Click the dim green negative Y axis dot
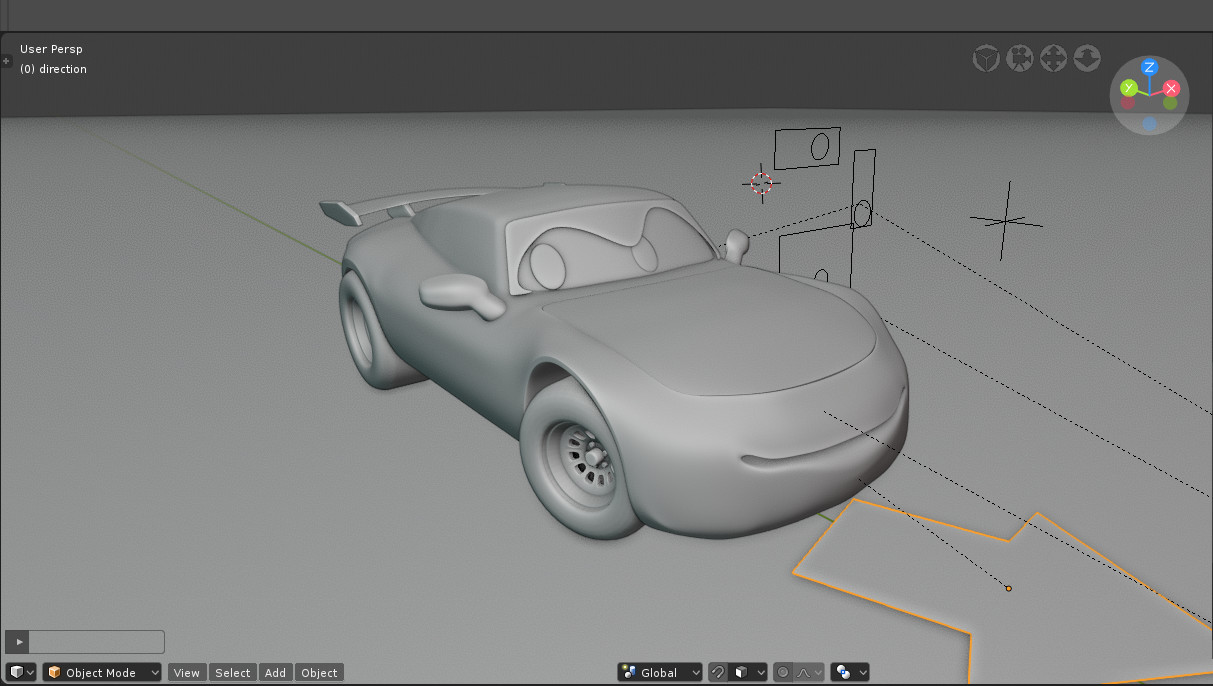The image size is (1213, 686). click(x=1170, y=102)
